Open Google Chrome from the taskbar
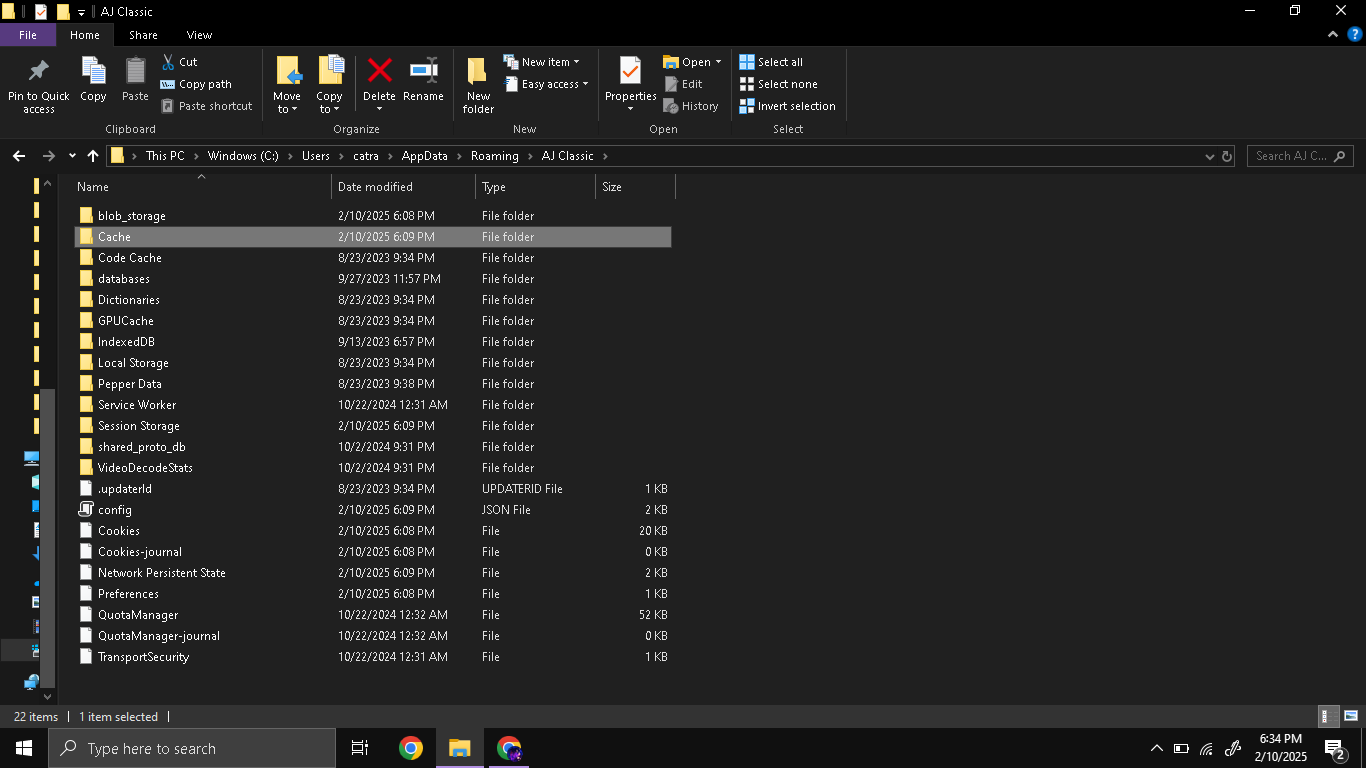This screenshot has height=768, width=1366. [x=410, y=748]
